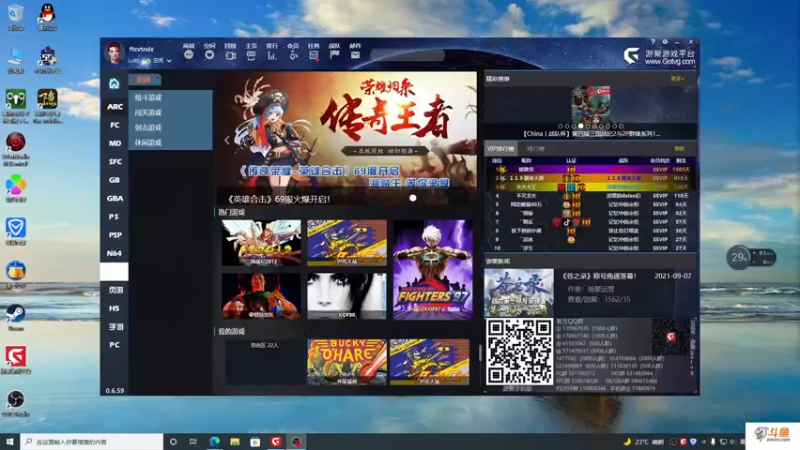Select the last carousel dot in events
Image resolution: width=800 pixels, height=450 pixels.
click(x=621, y=126)
